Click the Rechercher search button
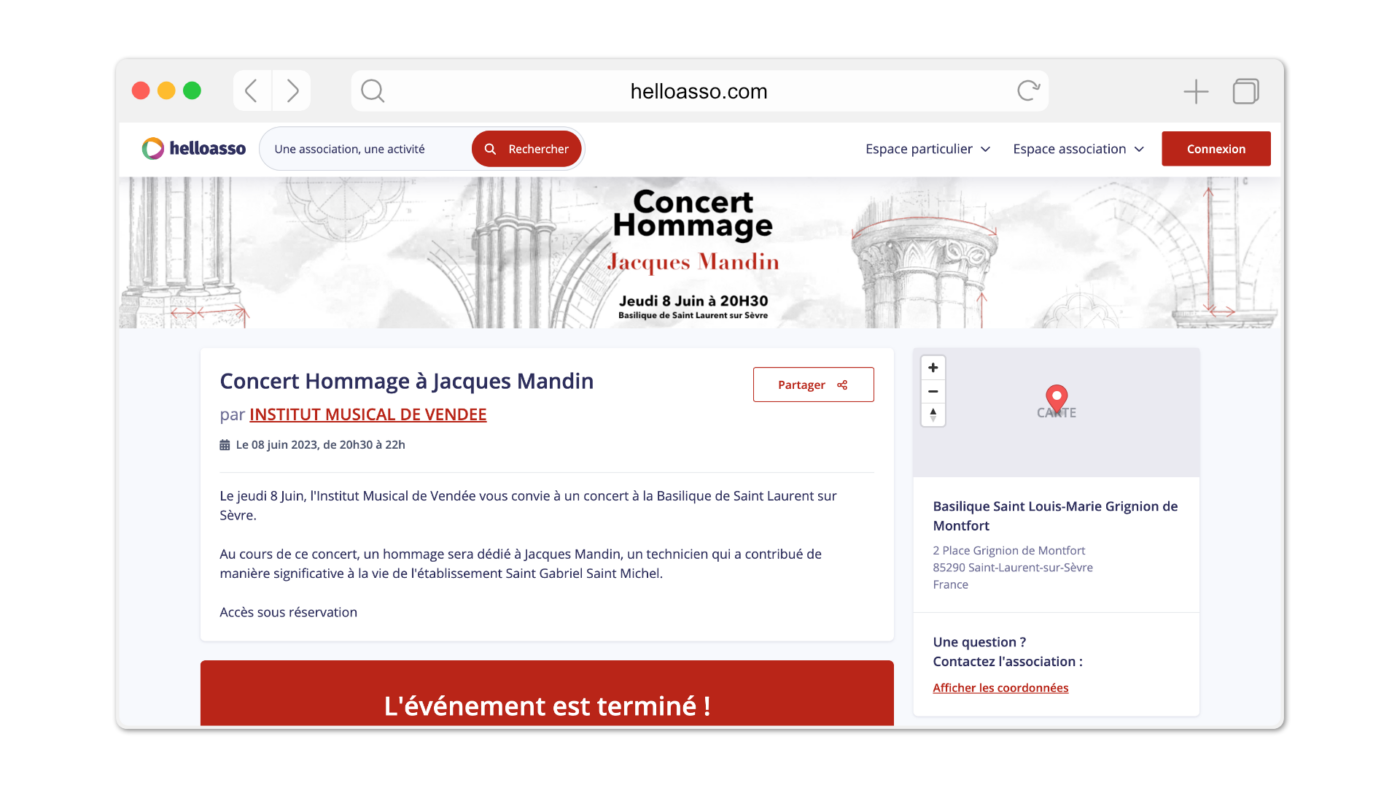1400x788 pixels. point(527,149)
